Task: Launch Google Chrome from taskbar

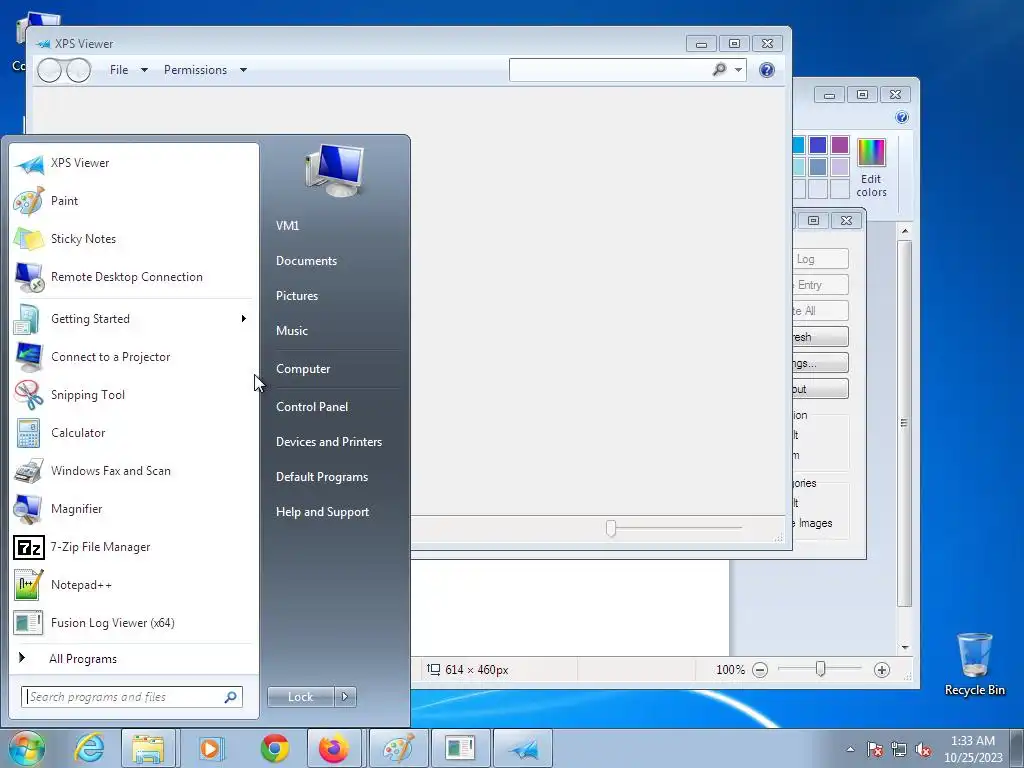Action: coord(275,748)
